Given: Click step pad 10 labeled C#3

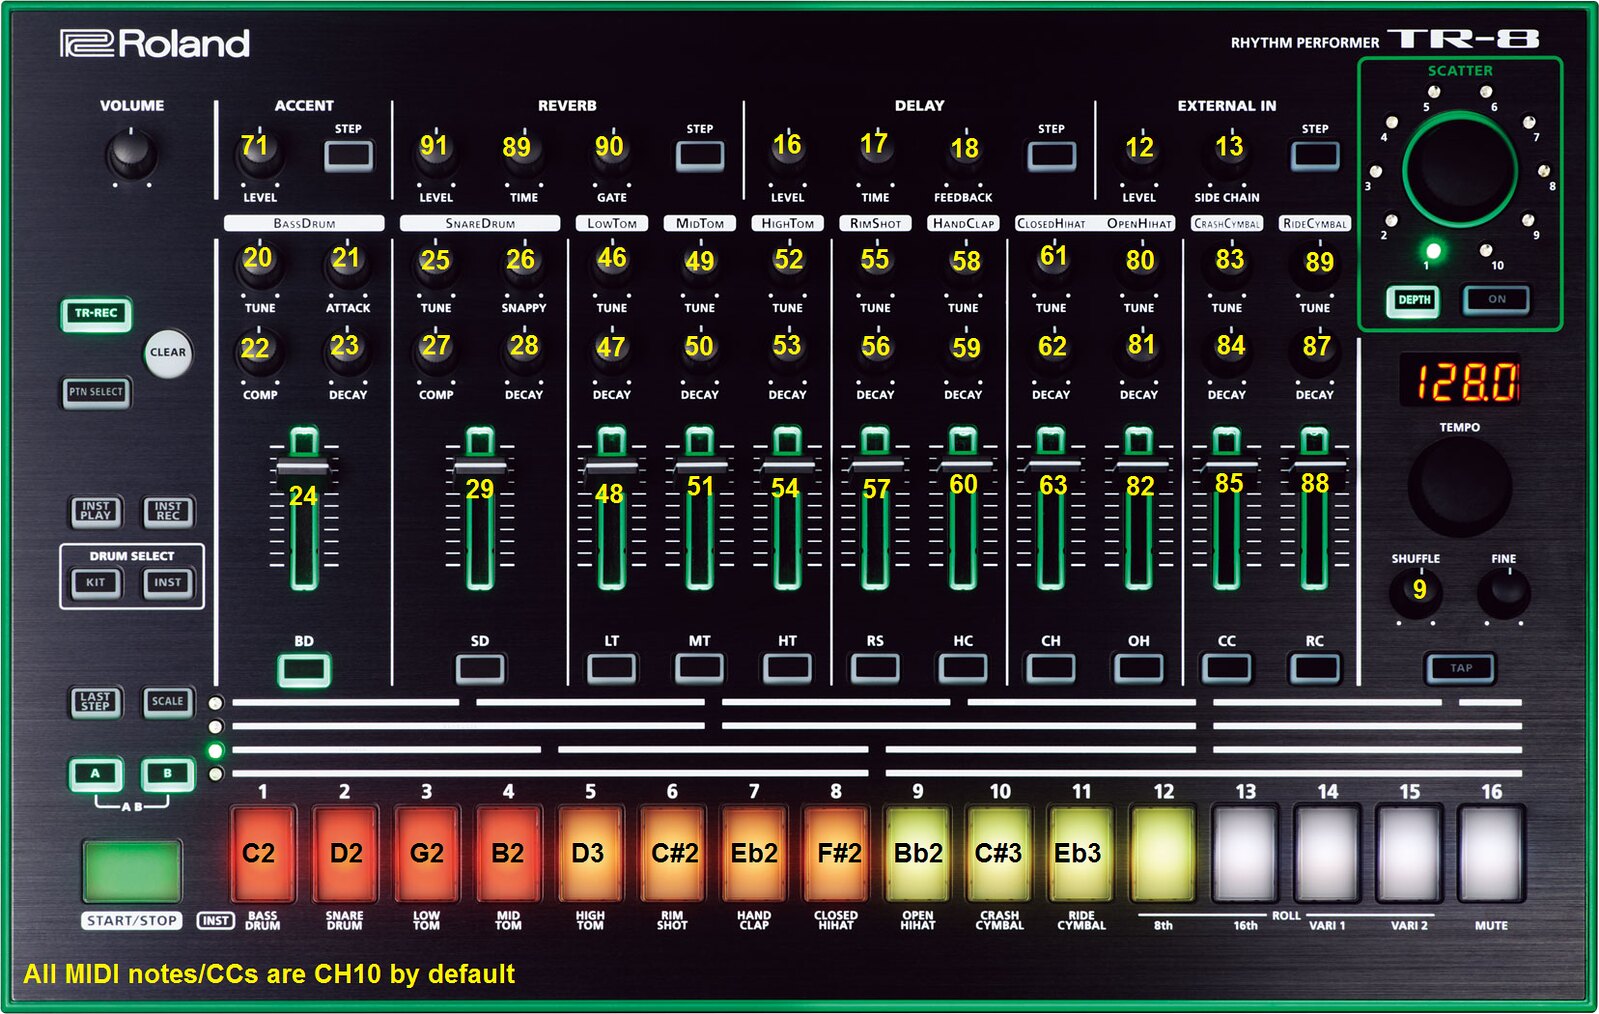Looking at the screenshot, I should coord(1000,854).
